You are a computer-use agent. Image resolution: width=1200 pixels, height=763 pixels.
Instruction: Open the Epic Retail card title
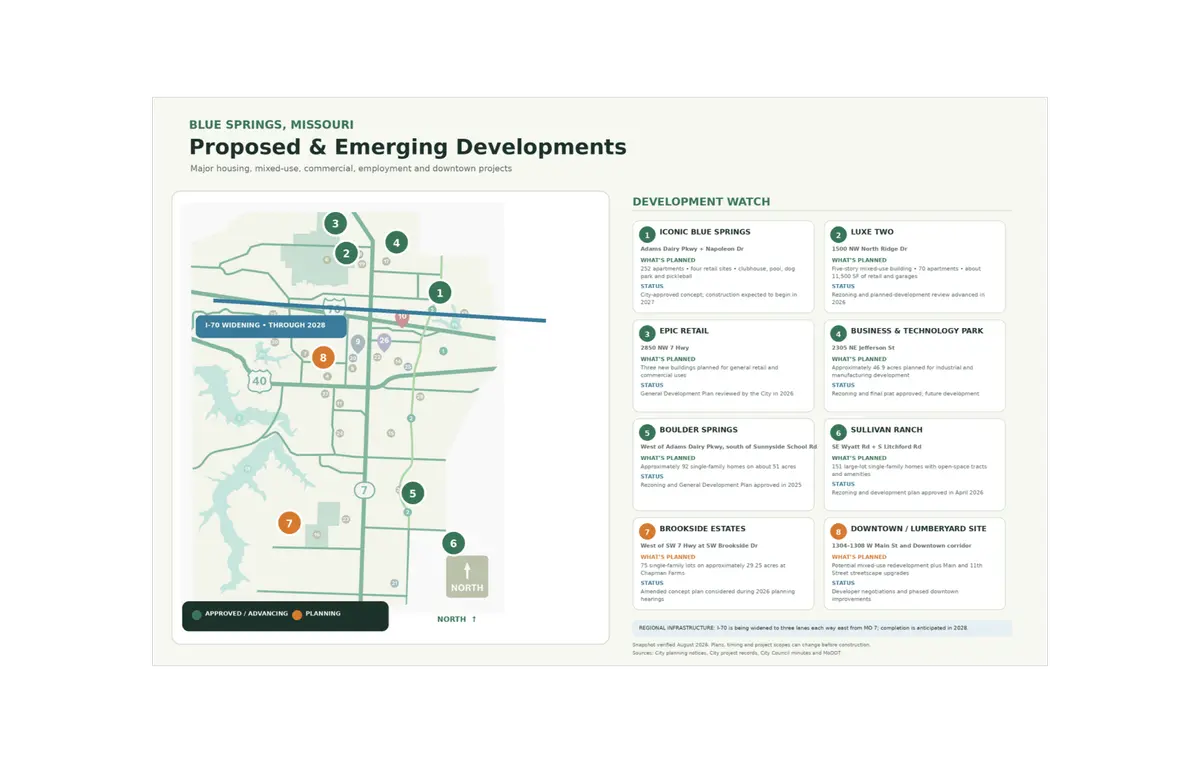[684, 331]
